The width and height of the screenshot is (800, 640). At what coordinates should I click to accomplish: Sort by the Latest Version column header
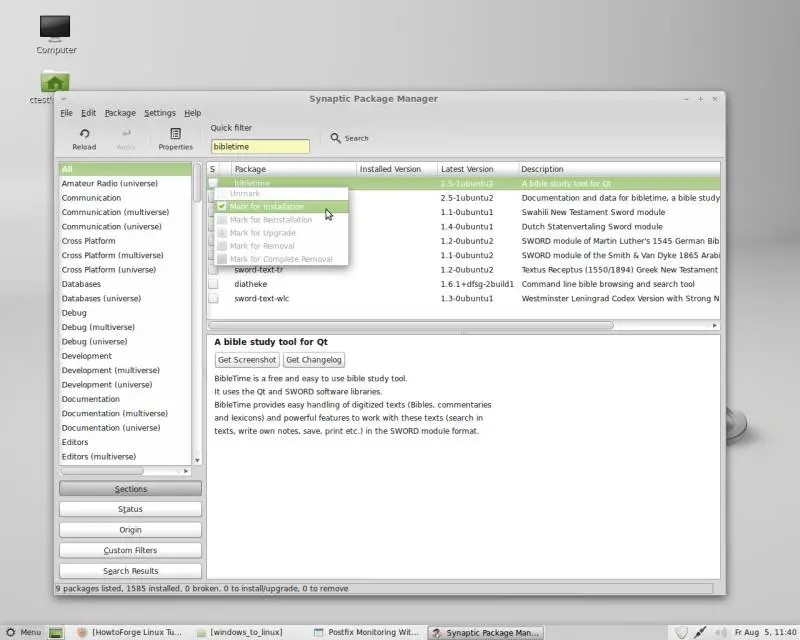(478, 169)
